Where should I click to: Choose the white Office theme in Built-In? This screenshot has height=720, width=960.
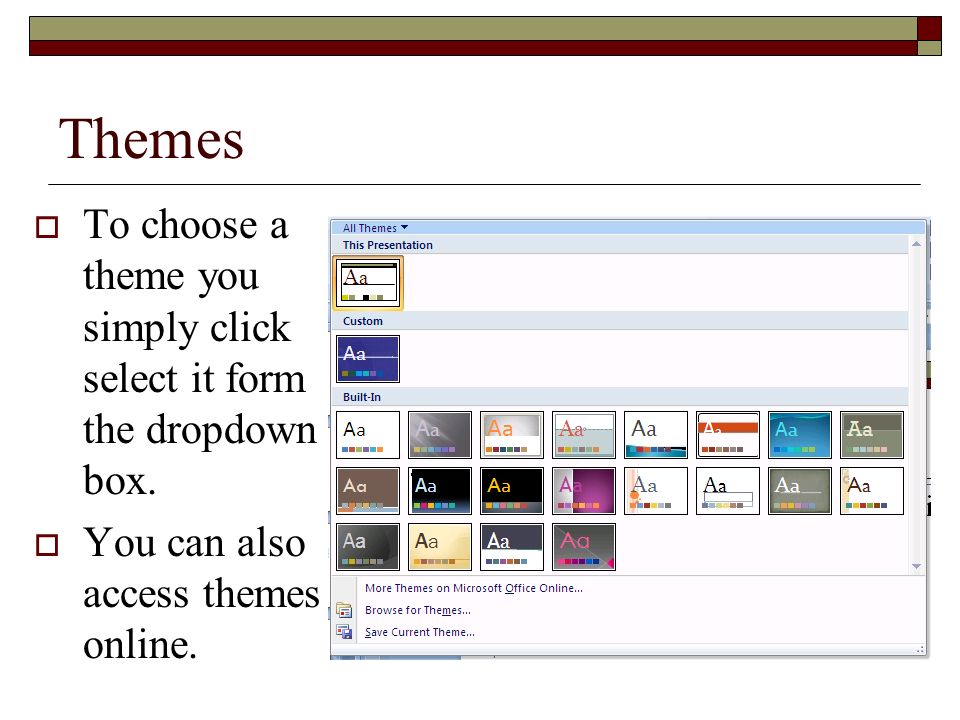tap(368, 435)
